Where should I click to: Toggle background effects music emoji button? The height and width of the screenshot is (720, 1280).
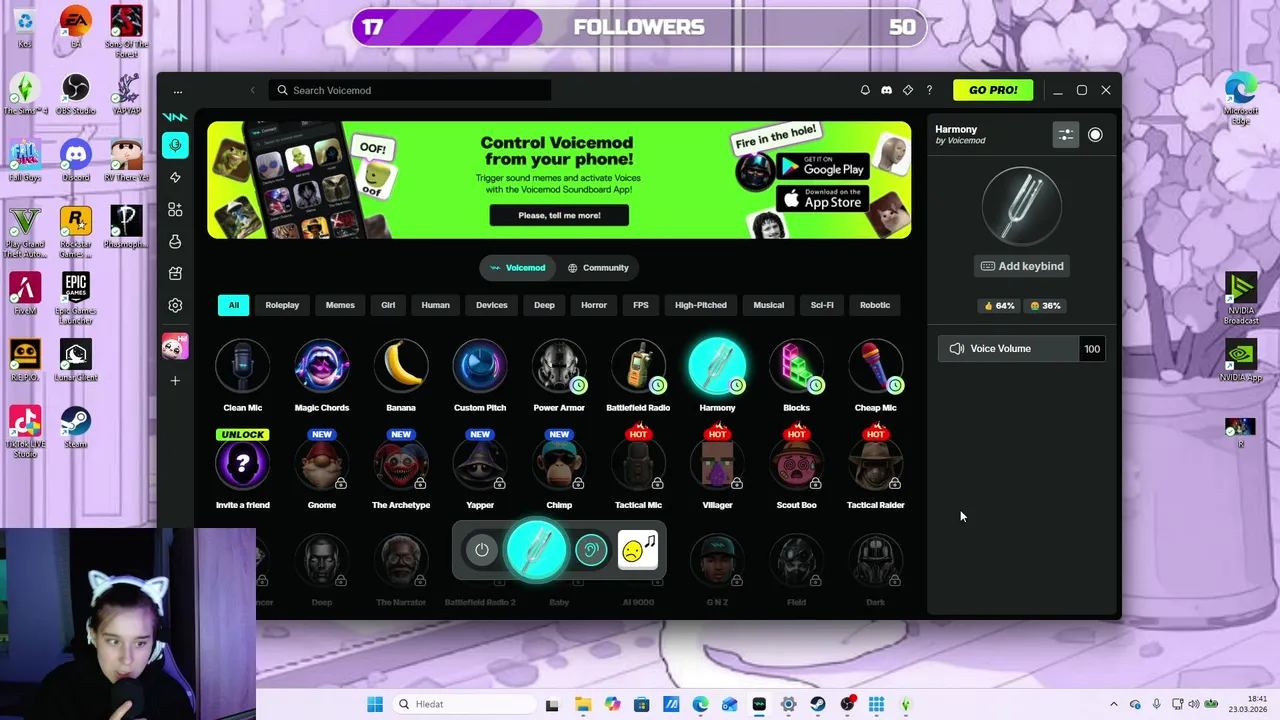point(638,550)
